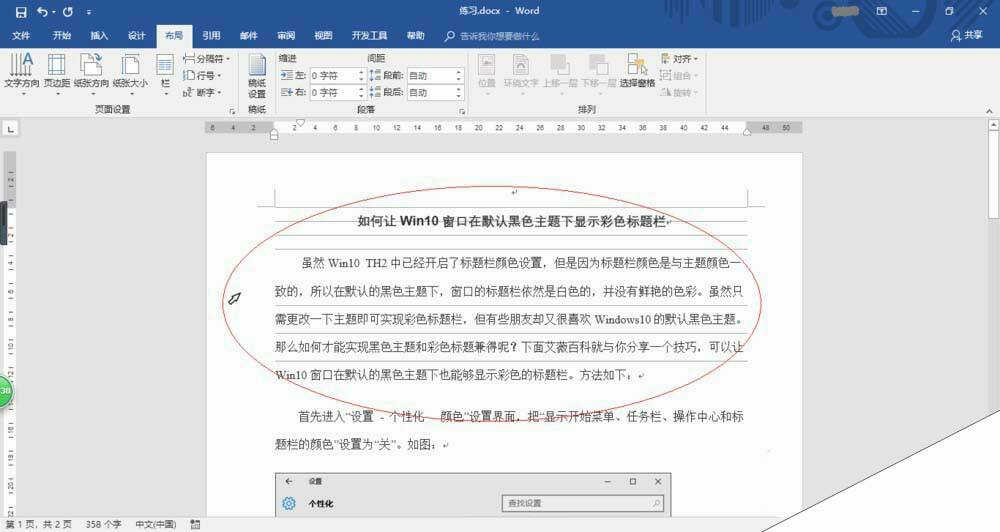Open 稿纸设置 (Manuscript Paper) settings

click(257, 76)
